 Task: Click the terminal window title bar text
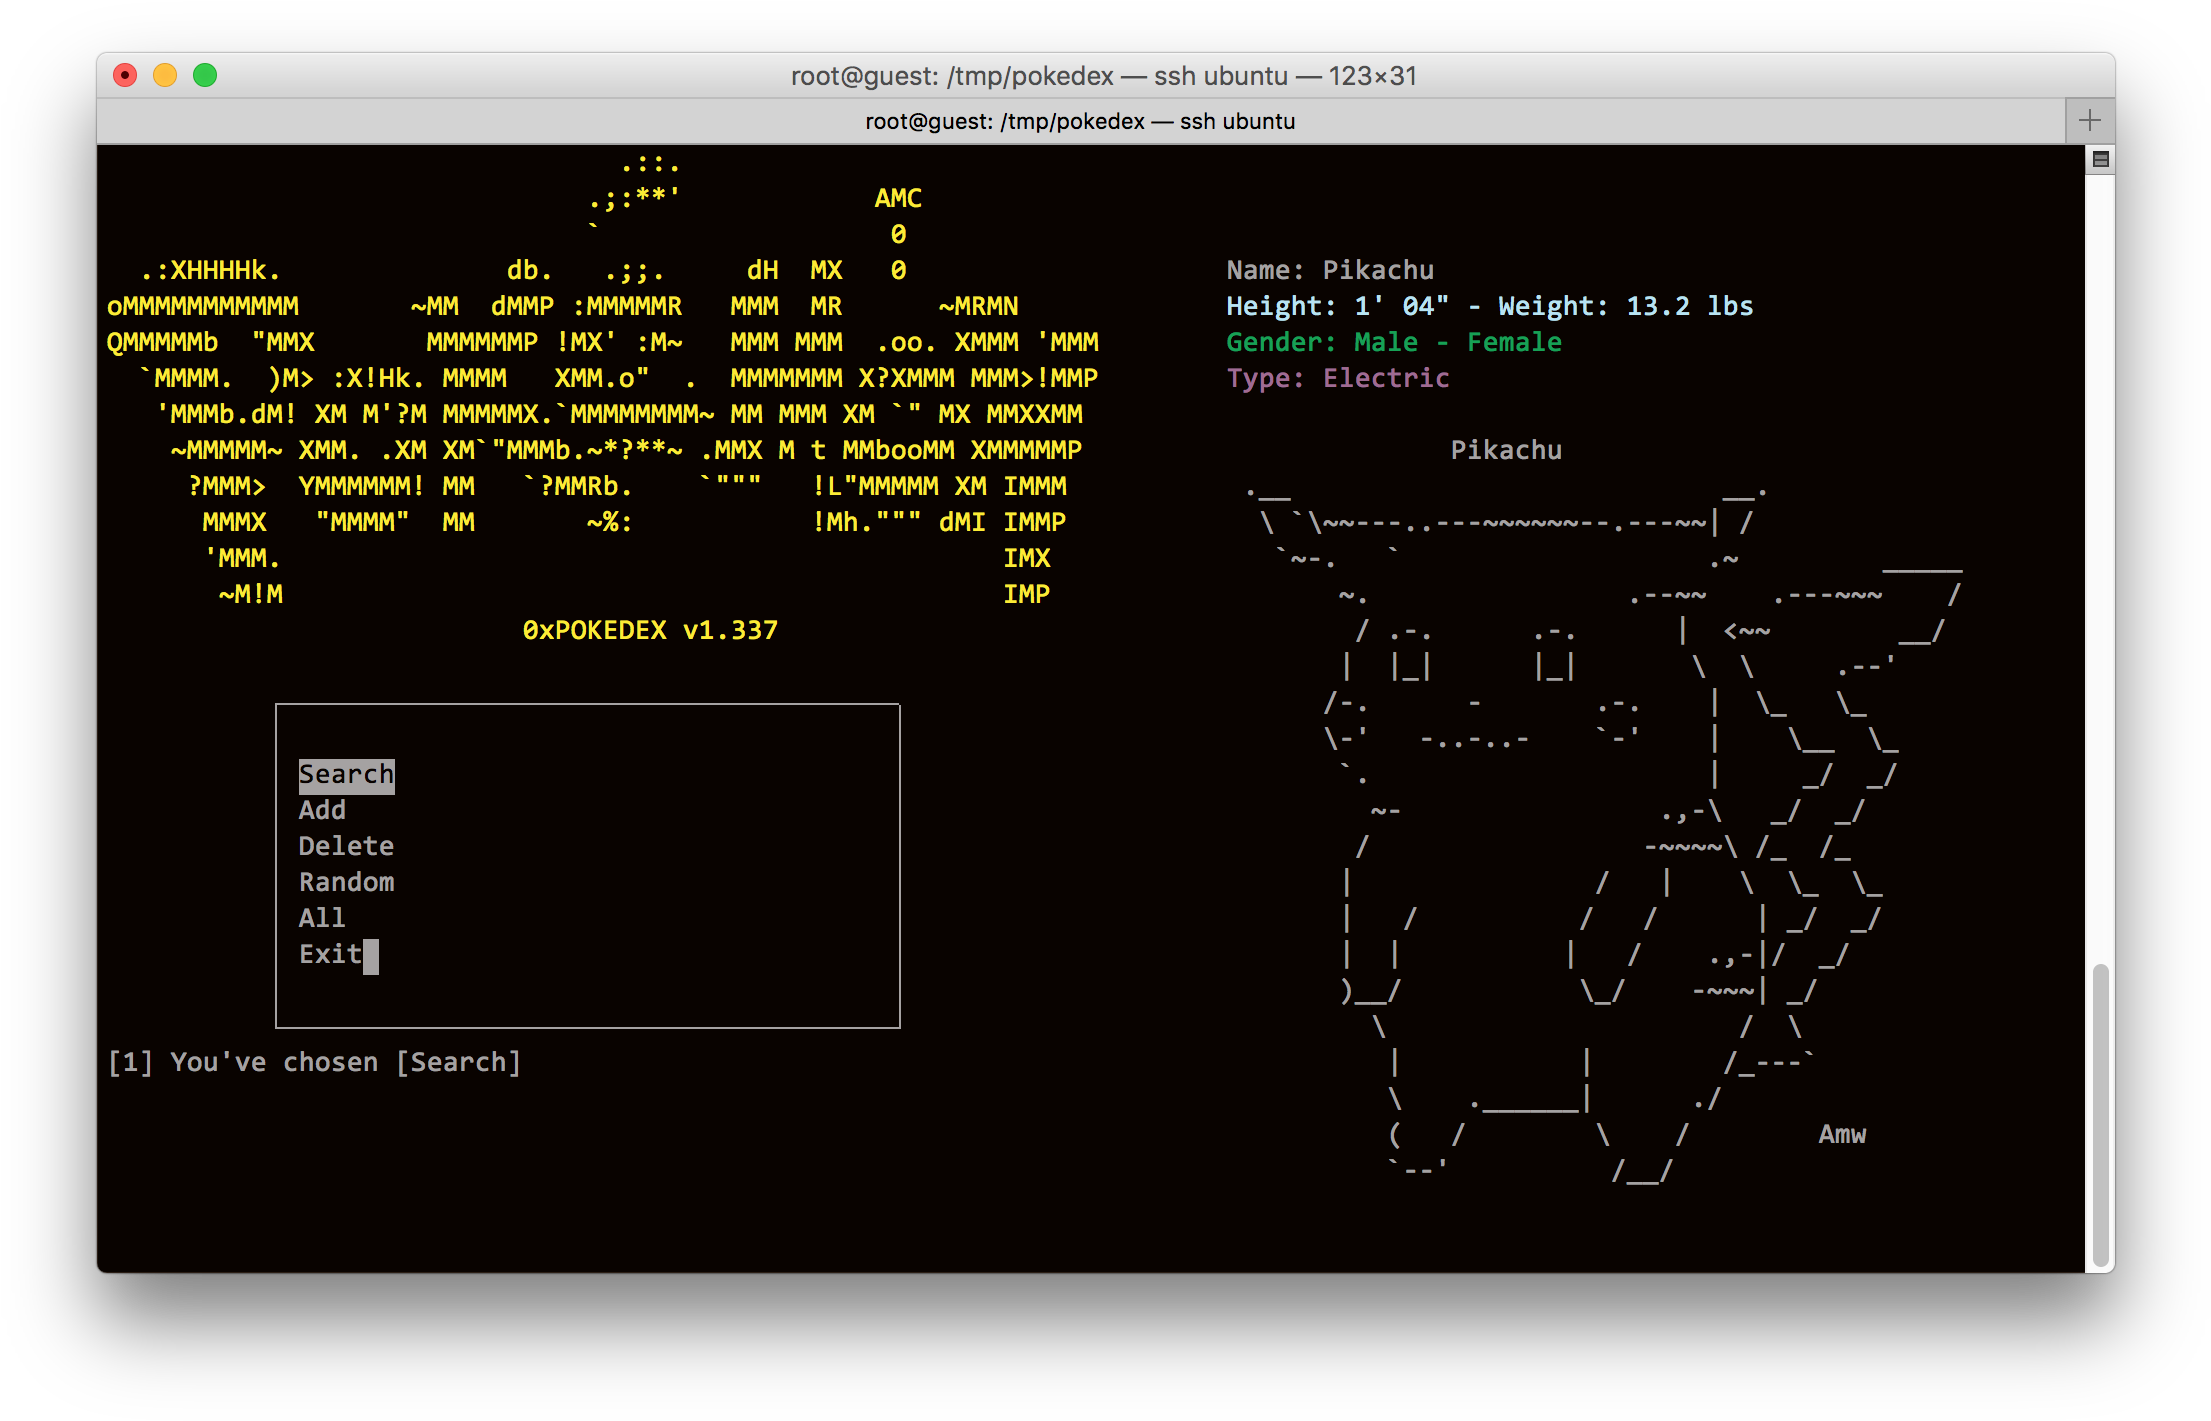click(x=1103, y=75)
